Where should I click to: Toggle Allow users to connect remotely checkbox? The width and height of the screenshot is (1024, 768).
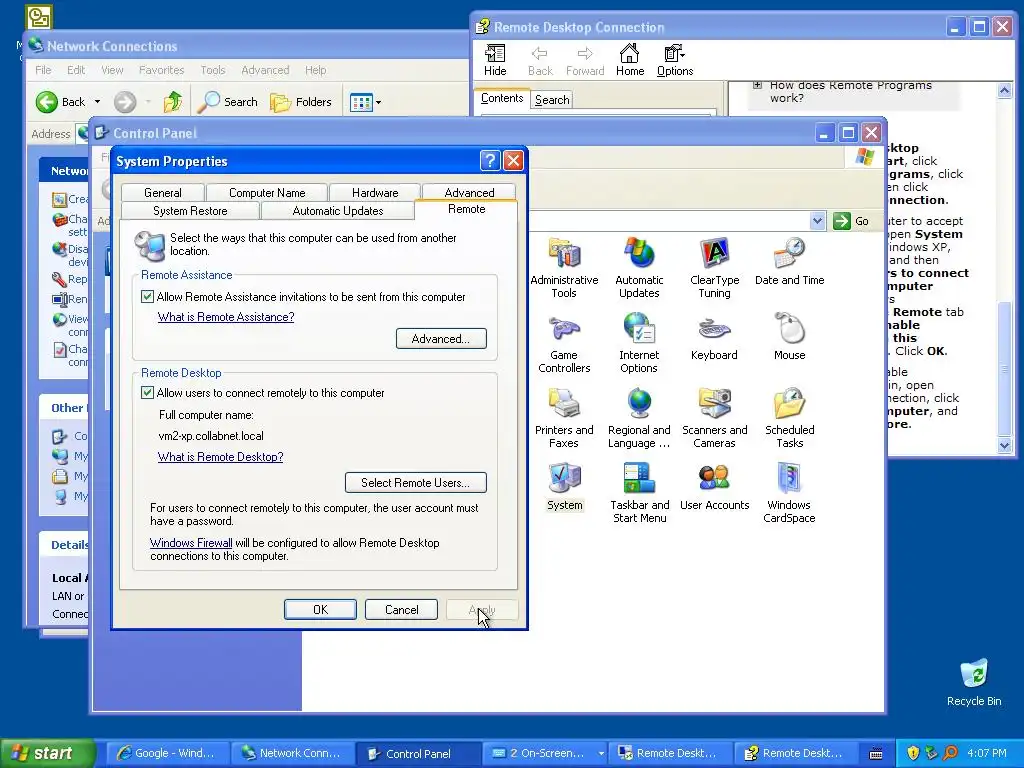tap(148, 392)
